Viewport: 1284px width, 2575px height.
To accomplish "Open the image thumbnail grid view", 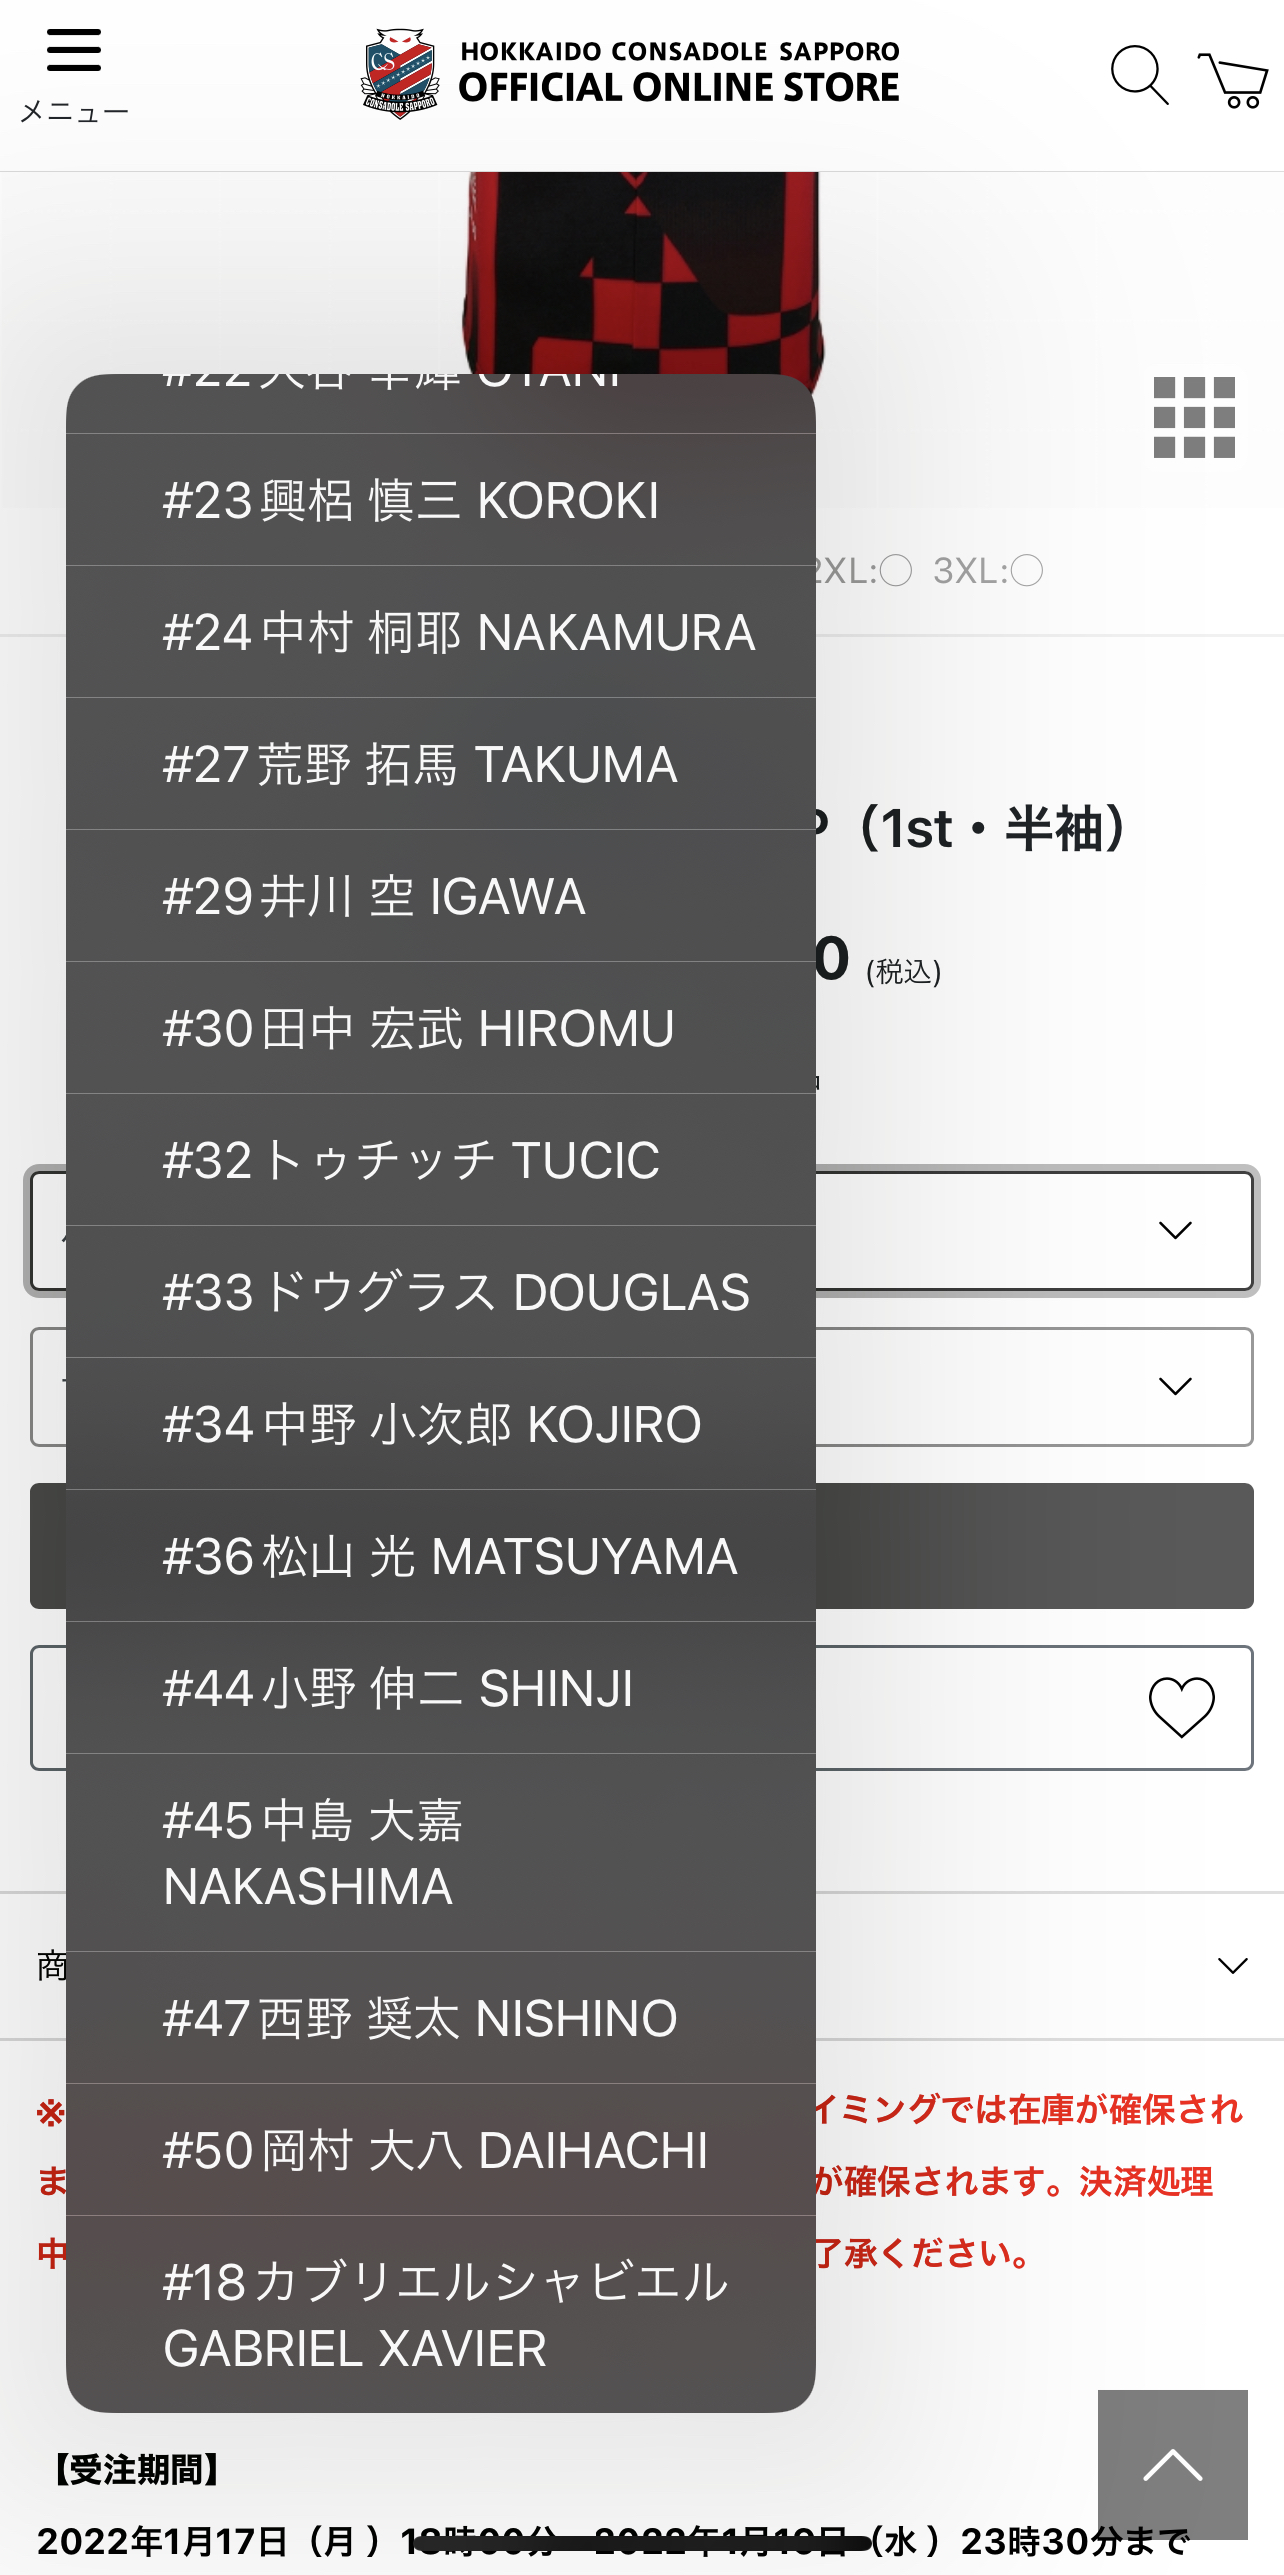I will 1194,418.
